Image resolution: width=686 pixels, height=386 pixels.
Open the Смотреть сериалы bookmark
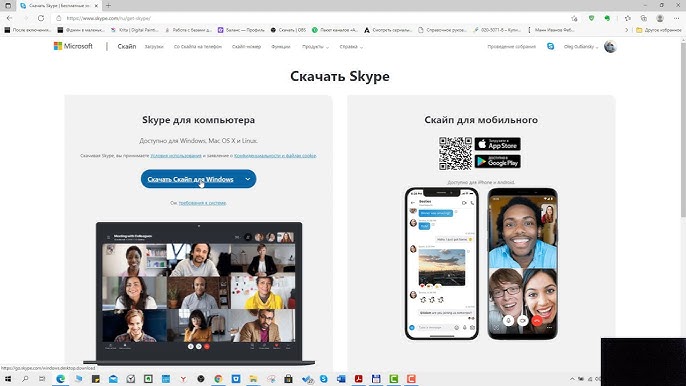[388, 30]
